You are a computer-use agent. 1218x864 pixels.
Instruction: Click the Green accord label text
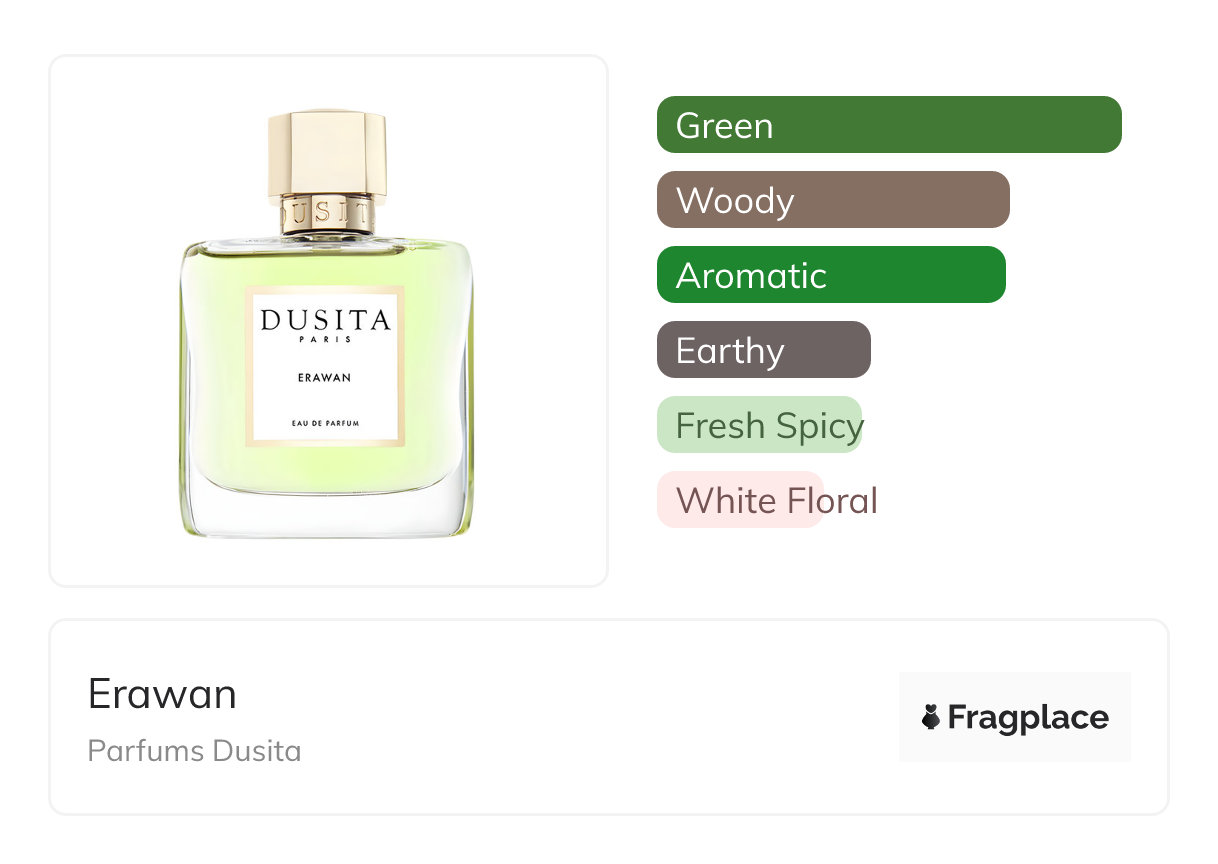[x=724, y=126]
